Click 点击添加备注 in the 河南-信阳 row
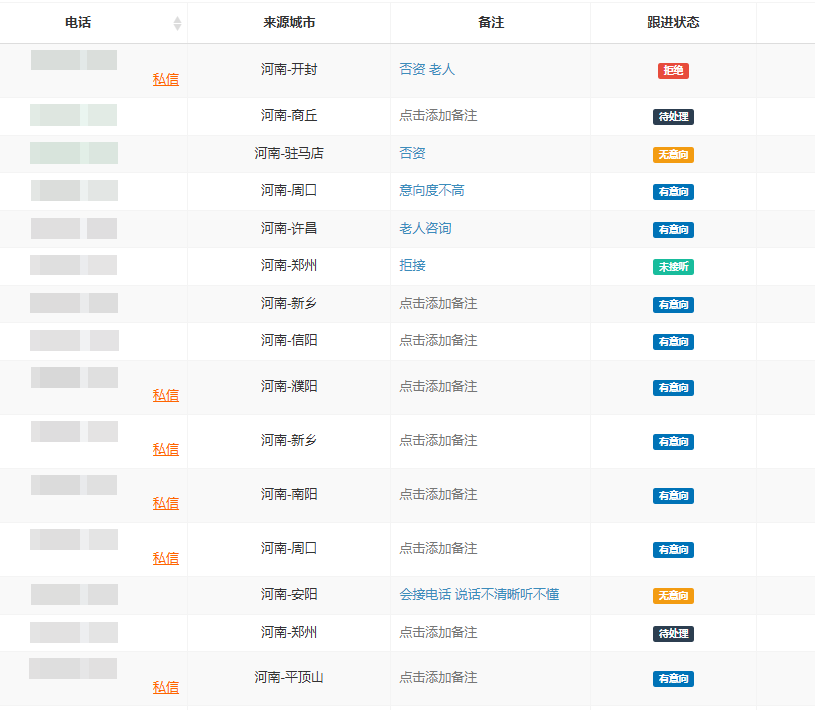Image resolution: width=815 pixels, height=710 pixels. coord(438,340)
